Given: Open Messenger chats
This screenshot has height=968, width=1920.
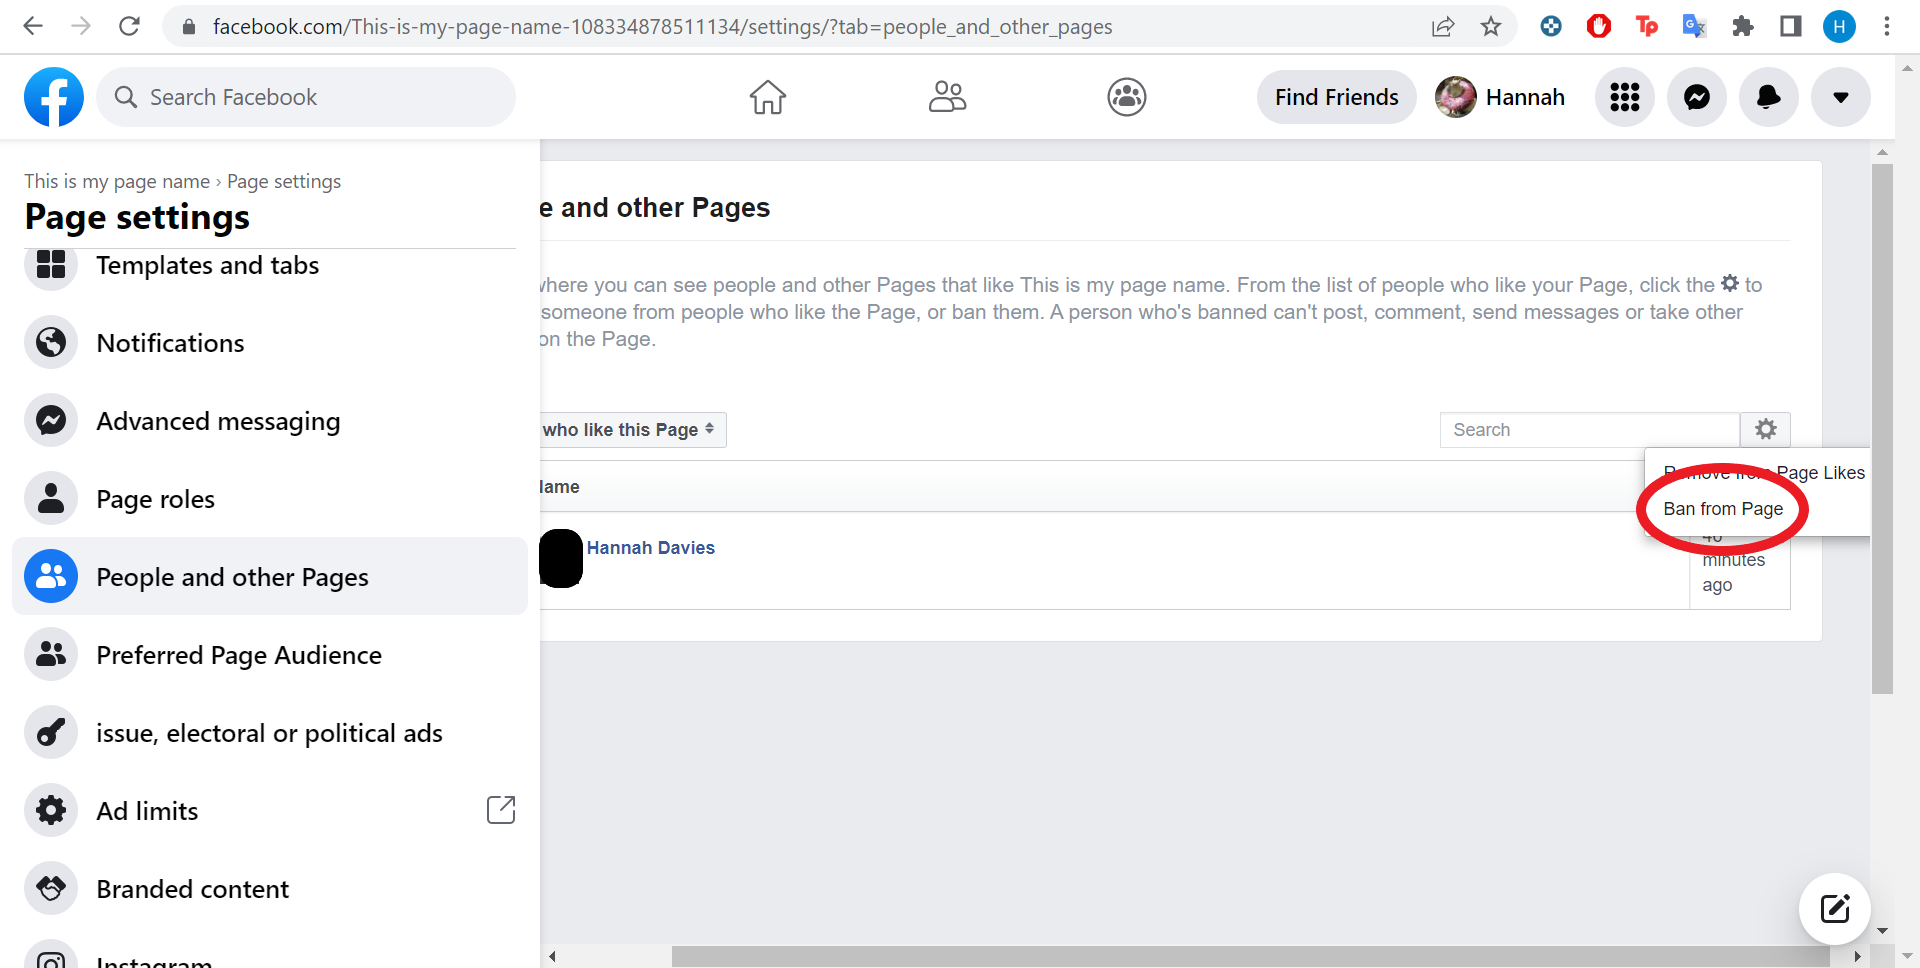Looking at the screenshot, I should 1697,97.
